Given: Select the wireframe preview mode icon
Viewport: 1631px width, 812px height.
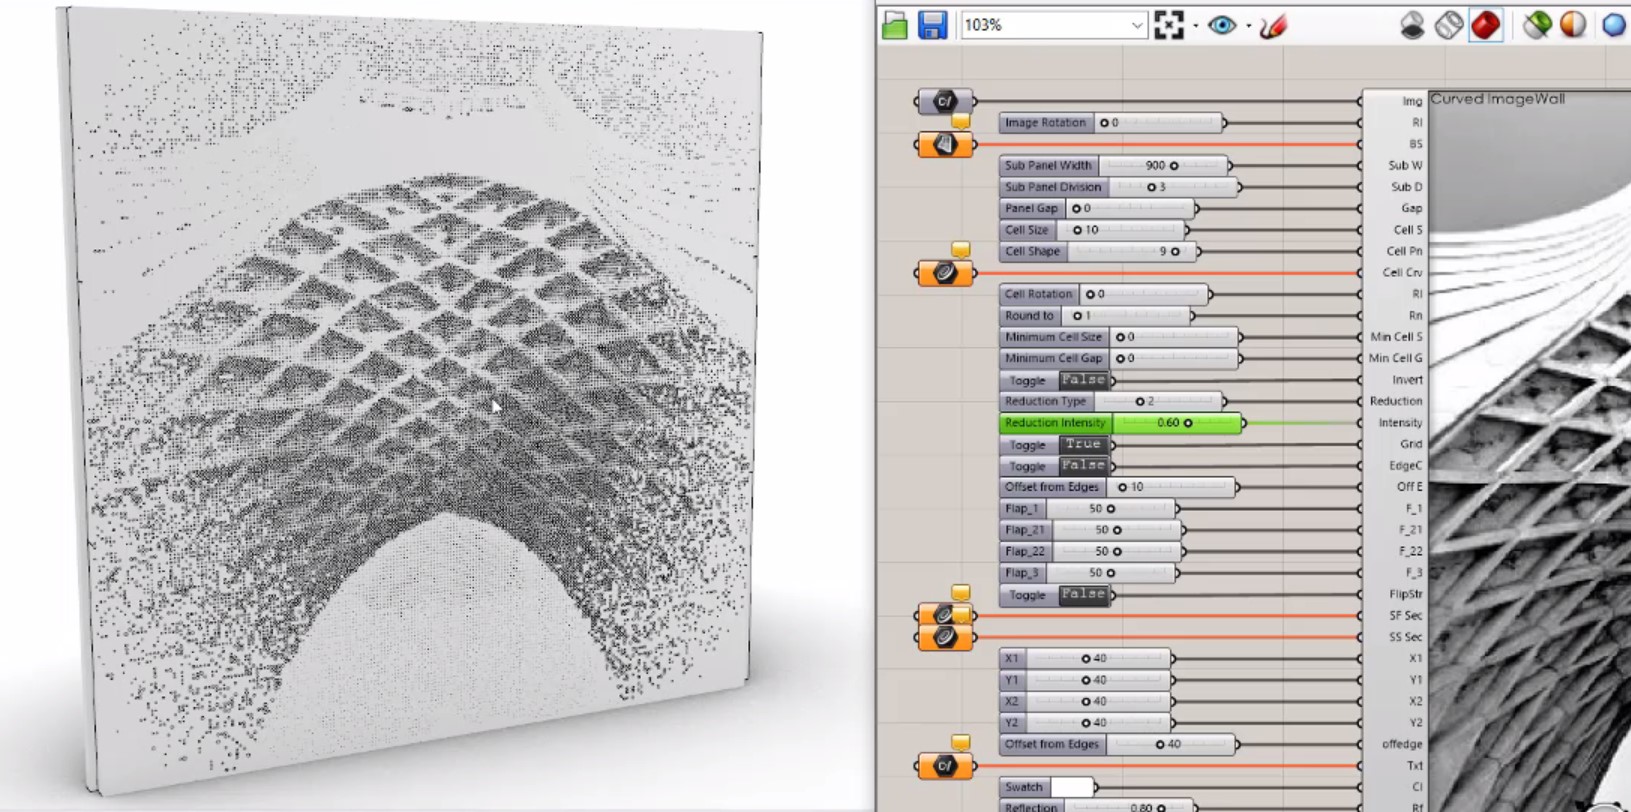Looking at the screenshot, I should point(1448,25).
